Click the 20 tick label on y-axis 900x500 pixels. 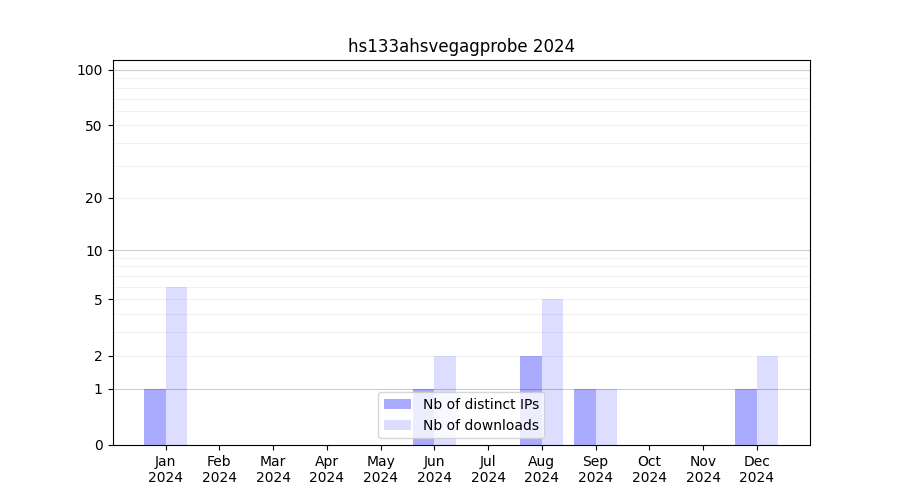(94, 198)
